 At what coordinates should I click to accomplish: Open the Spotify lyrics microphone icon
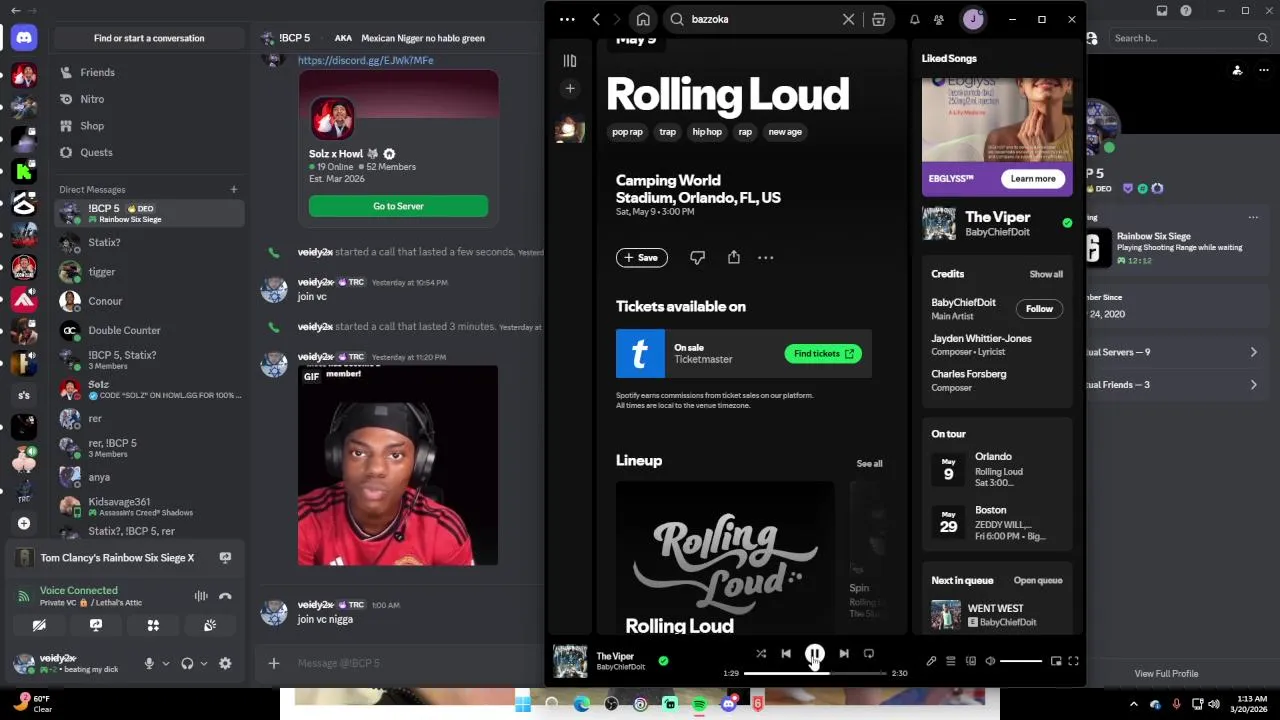click(931, 661)
